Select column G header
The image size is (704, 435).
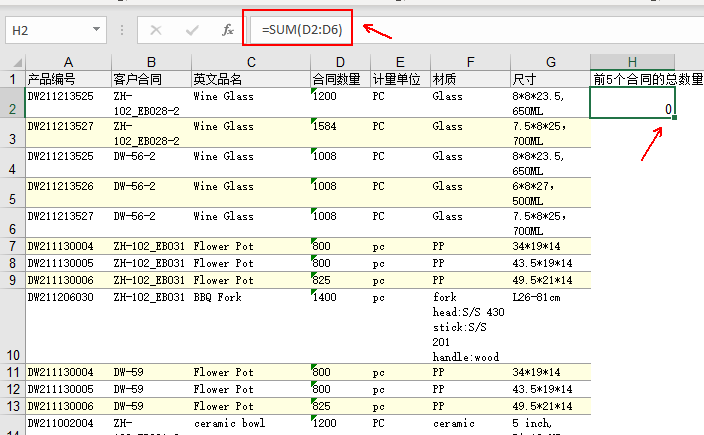[550, 62]
